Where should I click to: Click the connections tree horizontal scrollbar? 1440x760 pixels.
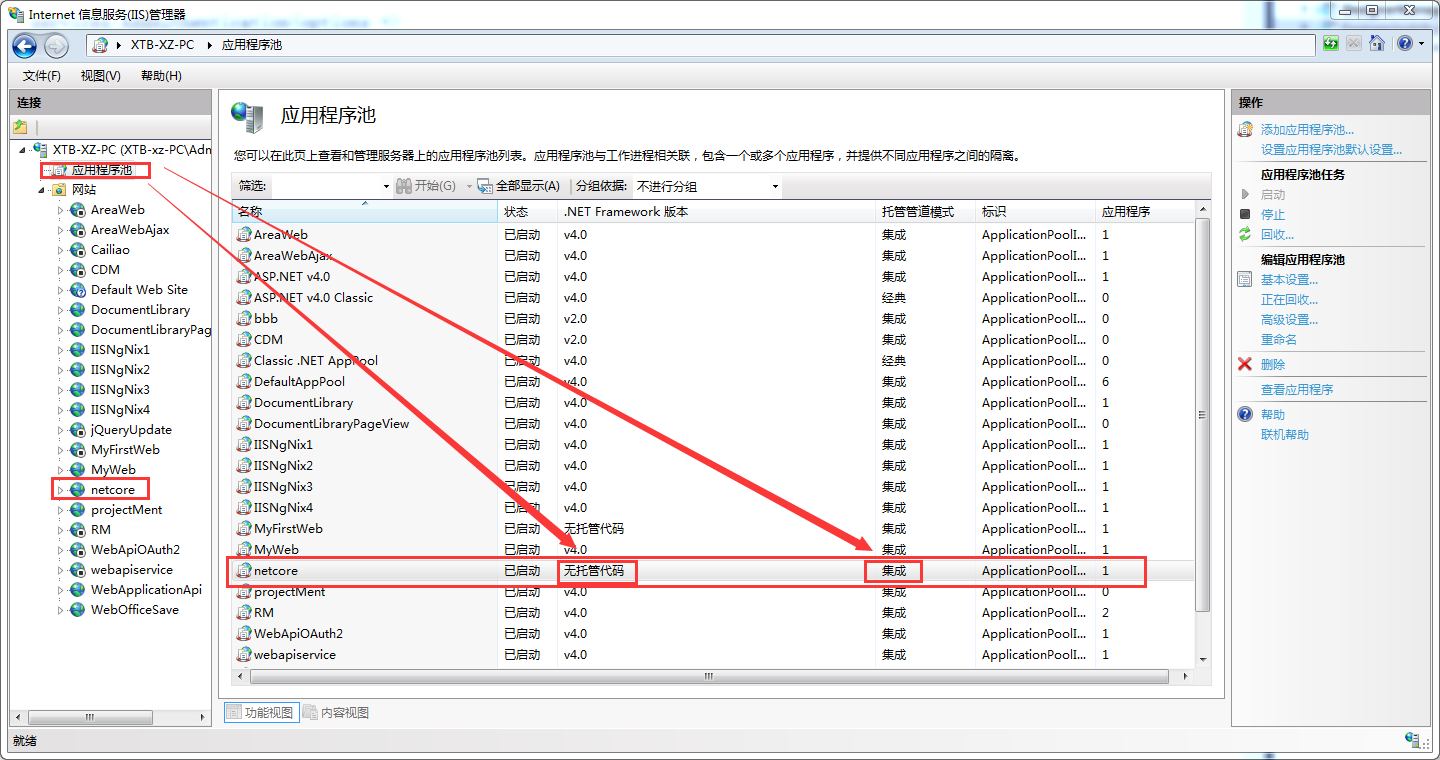point(90,717)
